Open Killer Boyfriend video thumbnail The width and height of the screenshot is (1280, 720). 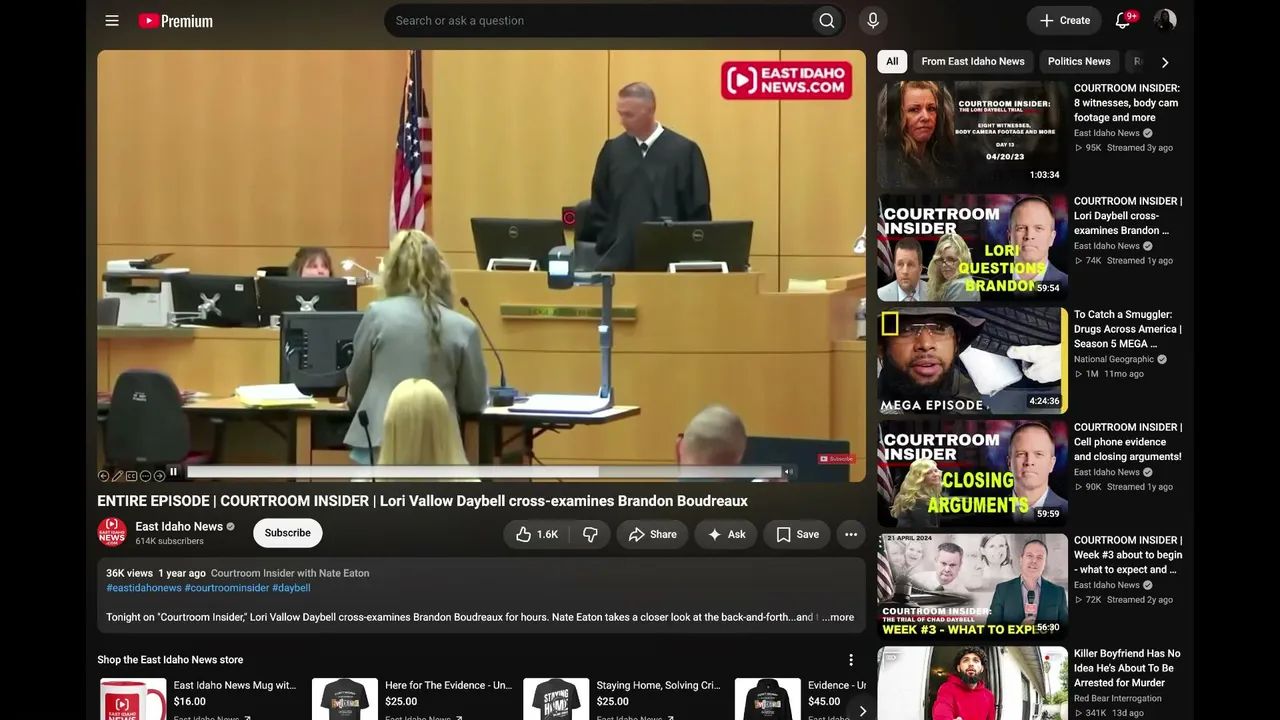[973, 683]
